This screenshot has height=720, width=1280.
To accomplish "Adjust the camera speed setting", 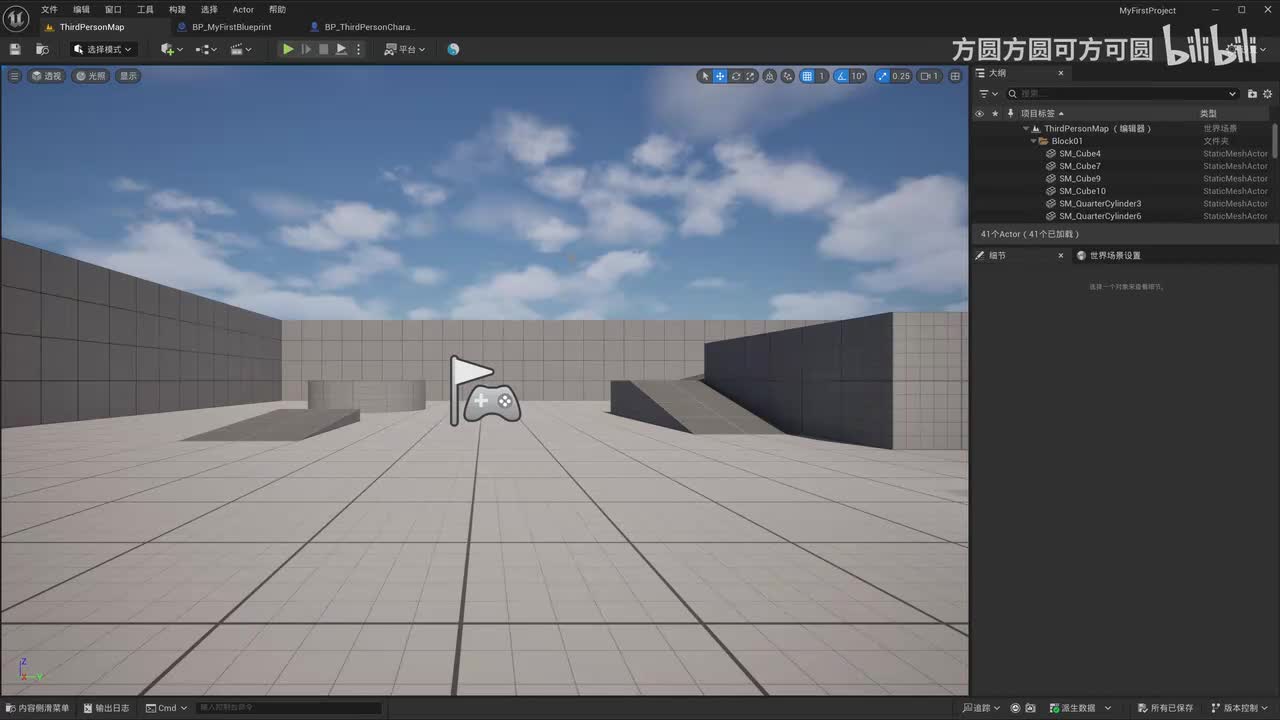I will point(929,76).
